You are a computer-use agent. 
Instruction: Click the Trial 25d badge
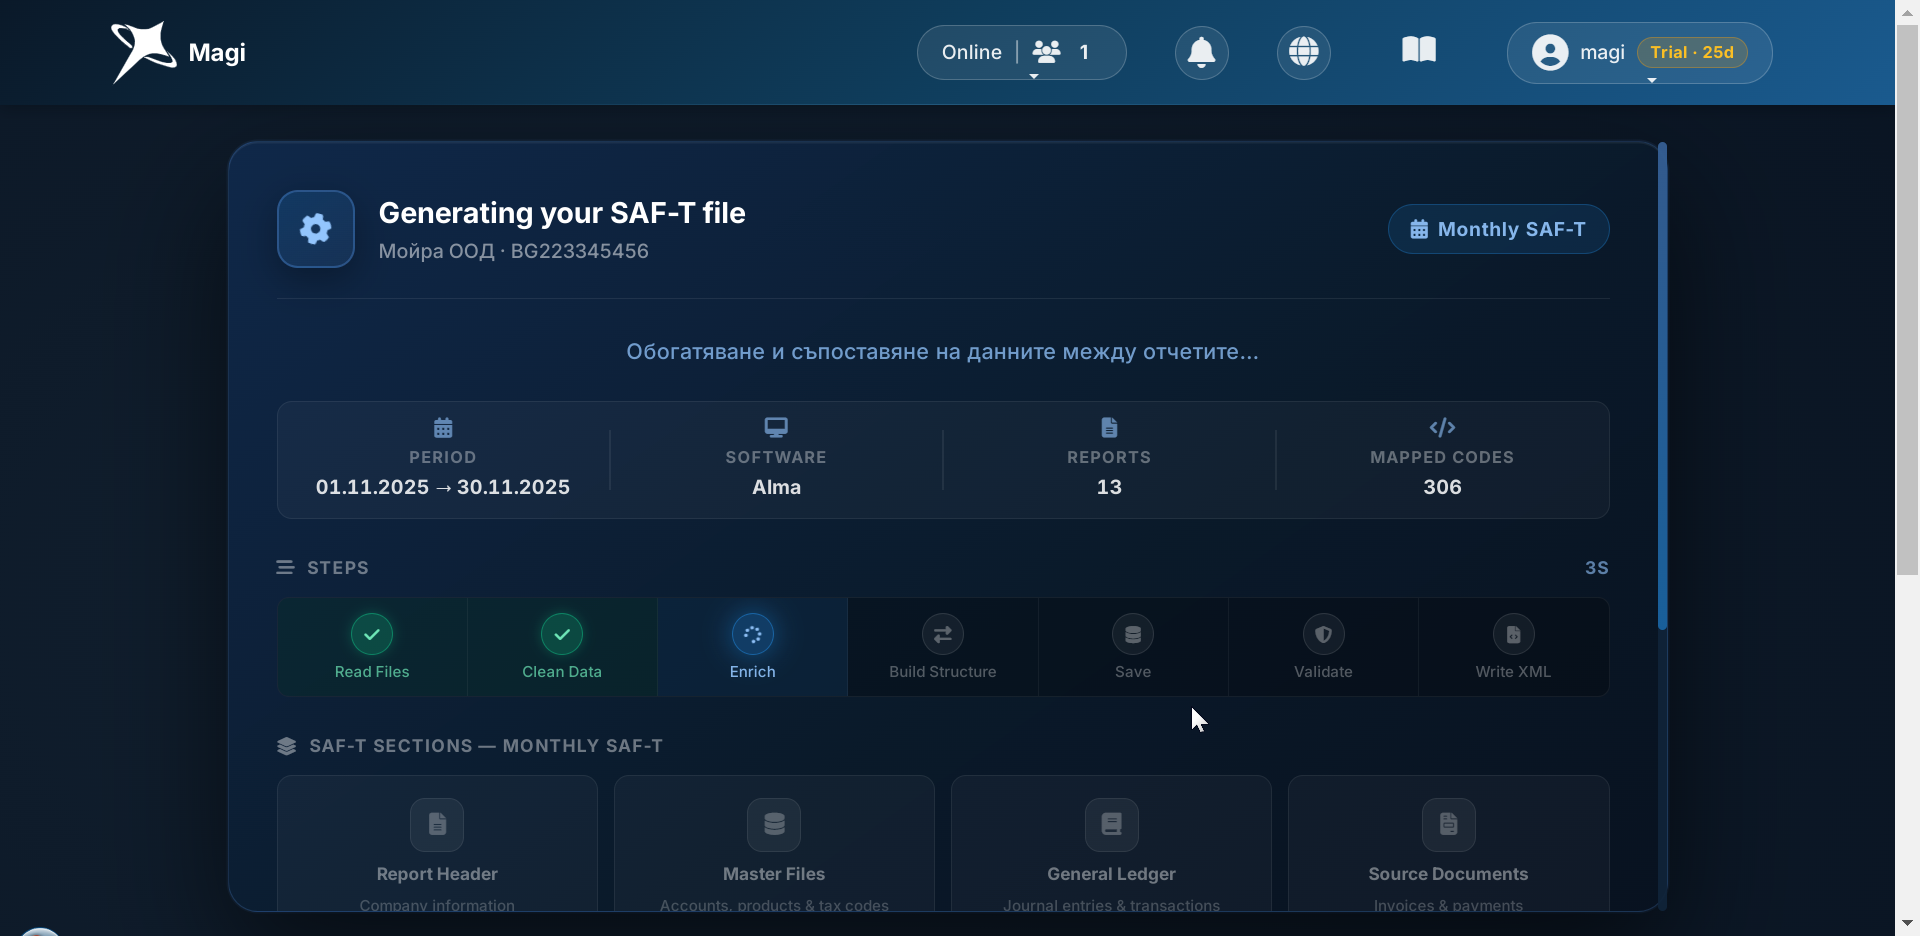point(1692,52)
